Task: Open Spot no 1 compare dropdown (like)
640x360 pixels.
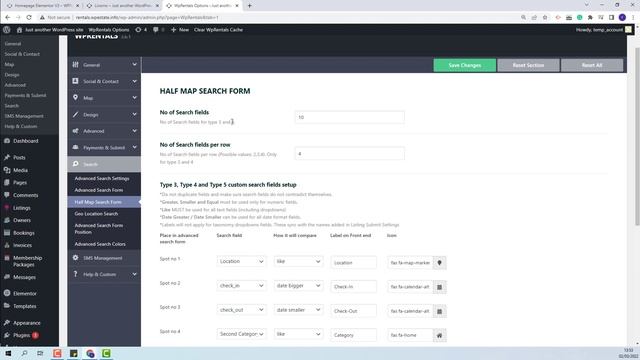Action: tap(298, 261)
